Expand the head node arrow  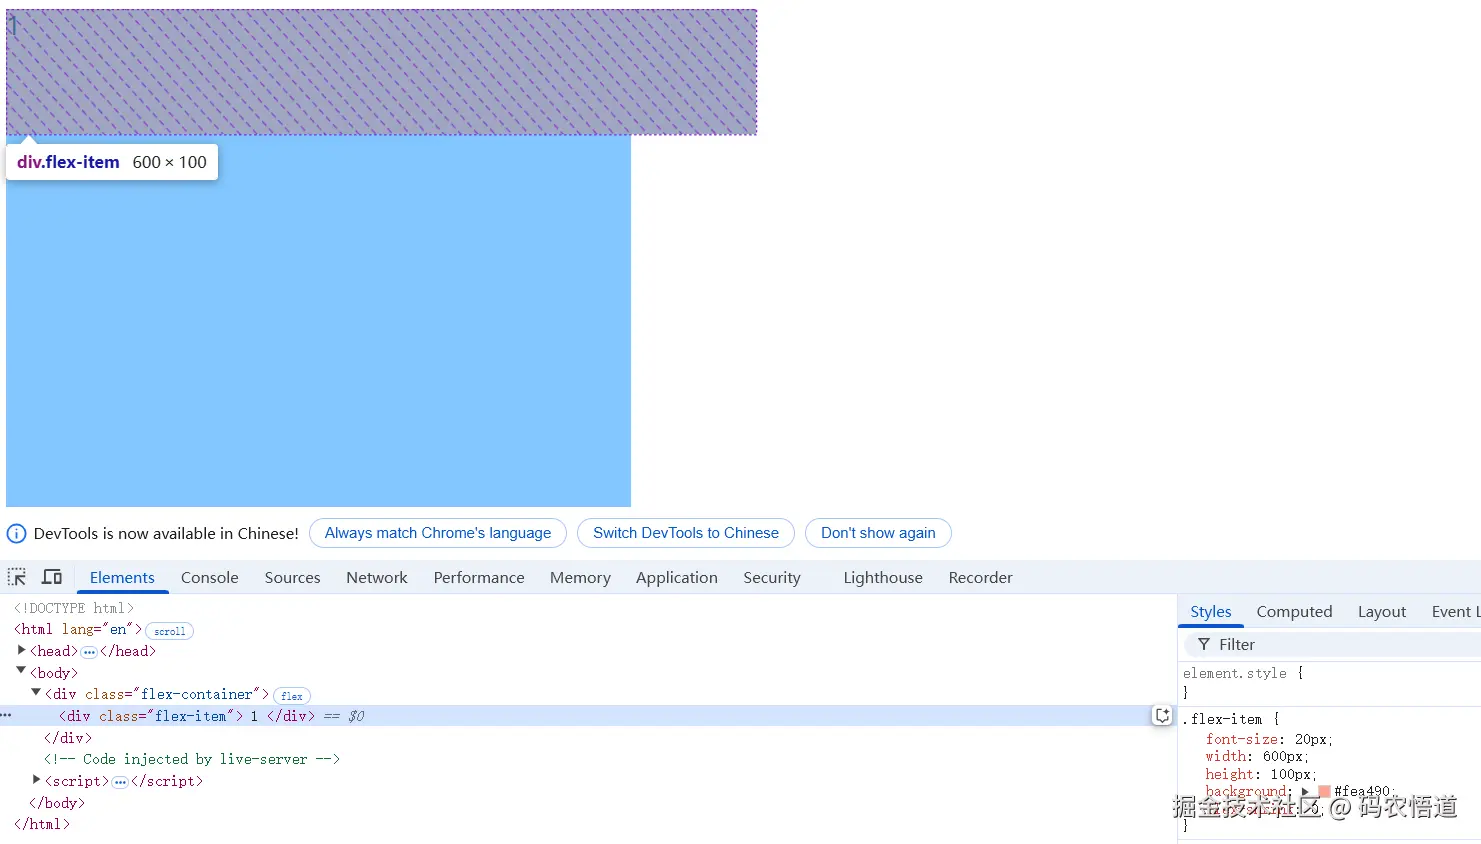[x=21, y=651]
